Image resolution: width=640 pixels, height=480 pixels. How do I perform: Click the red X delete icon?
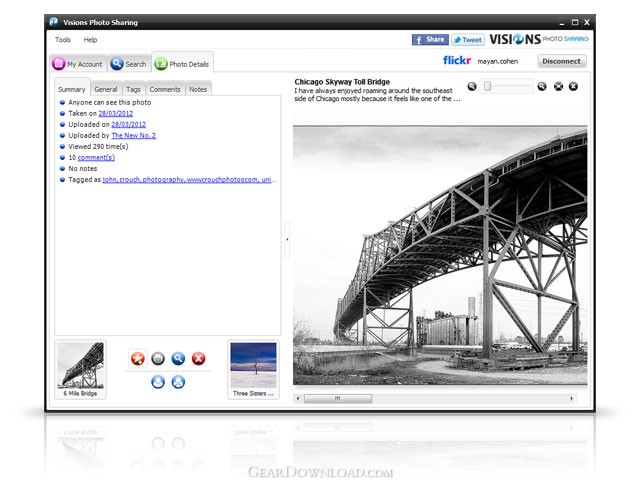[x=198, y=358]
